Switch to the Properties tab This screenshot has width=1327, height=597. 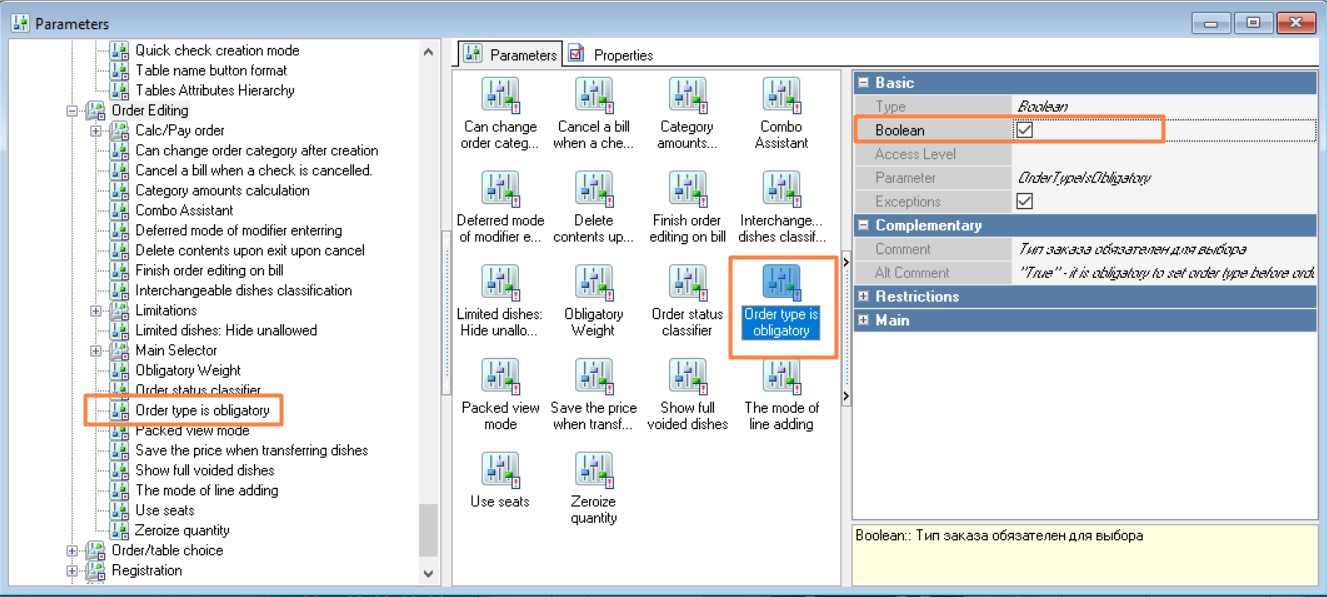[x=611, y=55]
